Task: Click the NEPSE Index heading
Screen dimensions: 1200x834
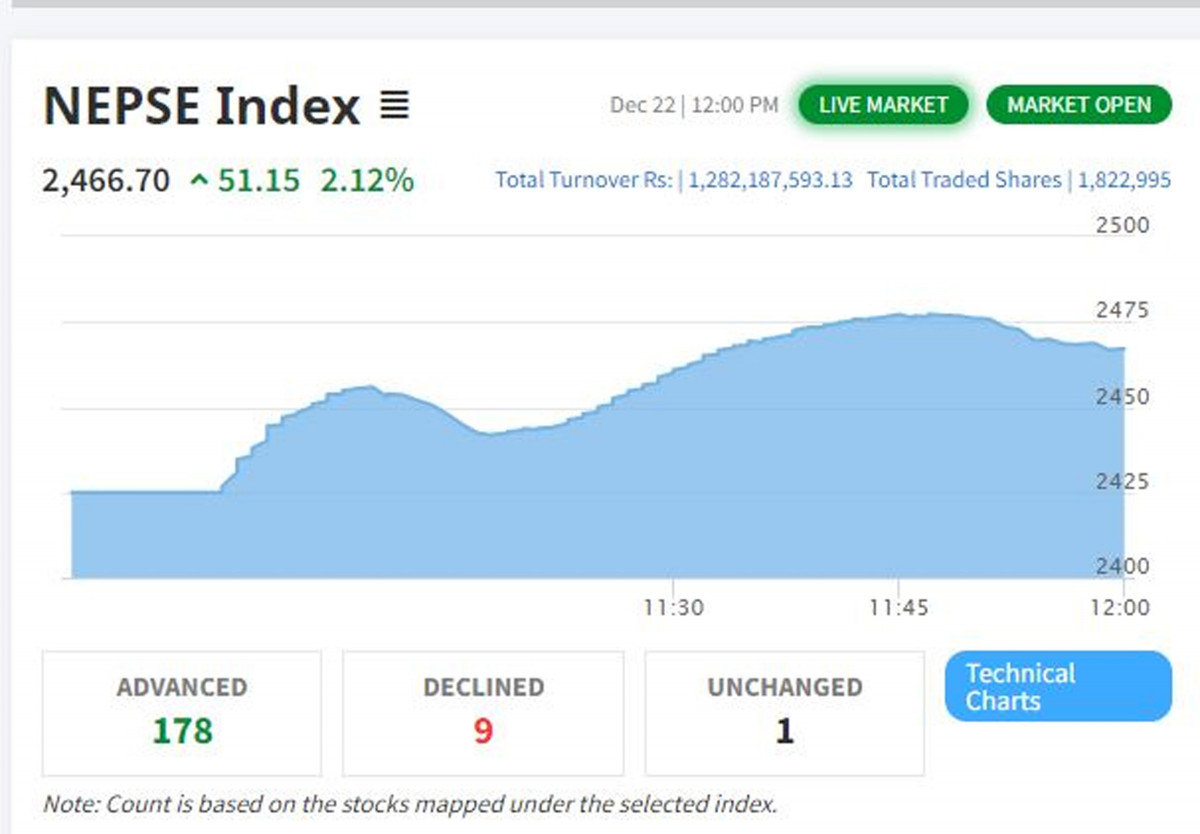Action: click(x=202, y=106)
